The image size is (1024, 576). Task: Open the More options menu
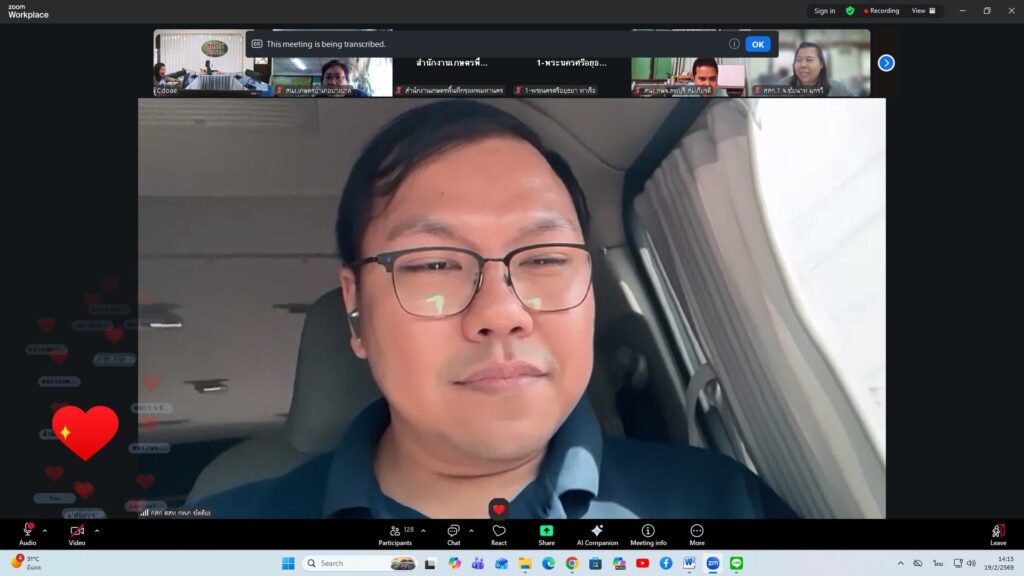(x=697, y=533)
